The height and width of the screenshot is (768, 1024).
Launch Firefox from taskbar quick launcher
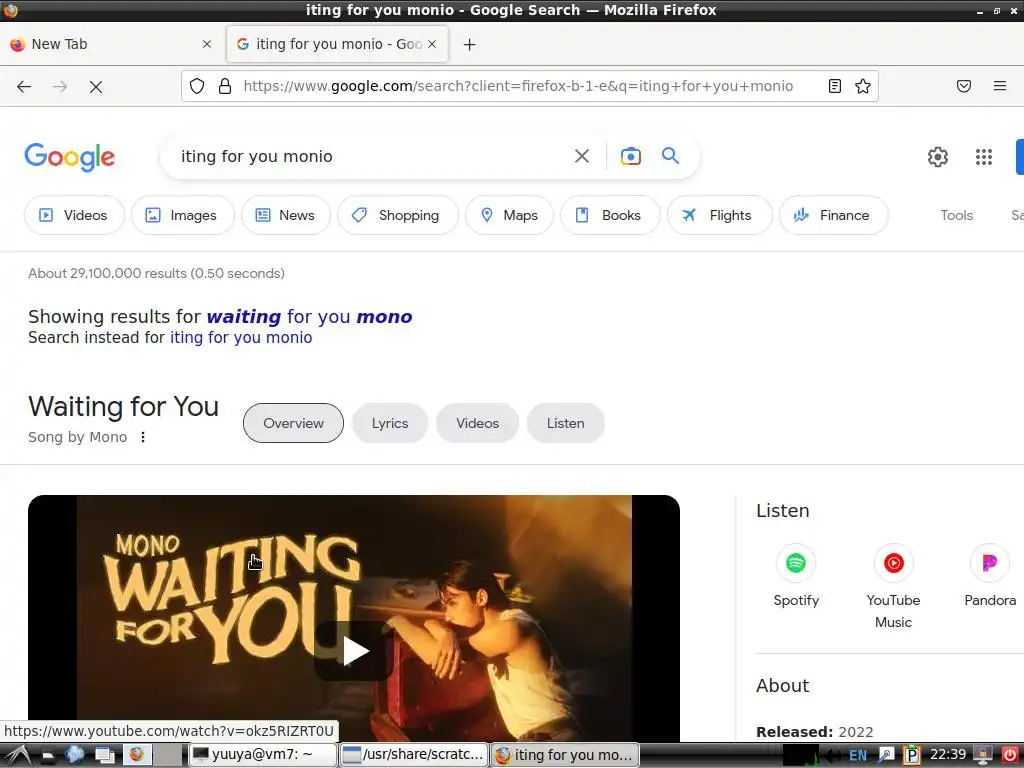pyautogui.click(x=136, y=755)
